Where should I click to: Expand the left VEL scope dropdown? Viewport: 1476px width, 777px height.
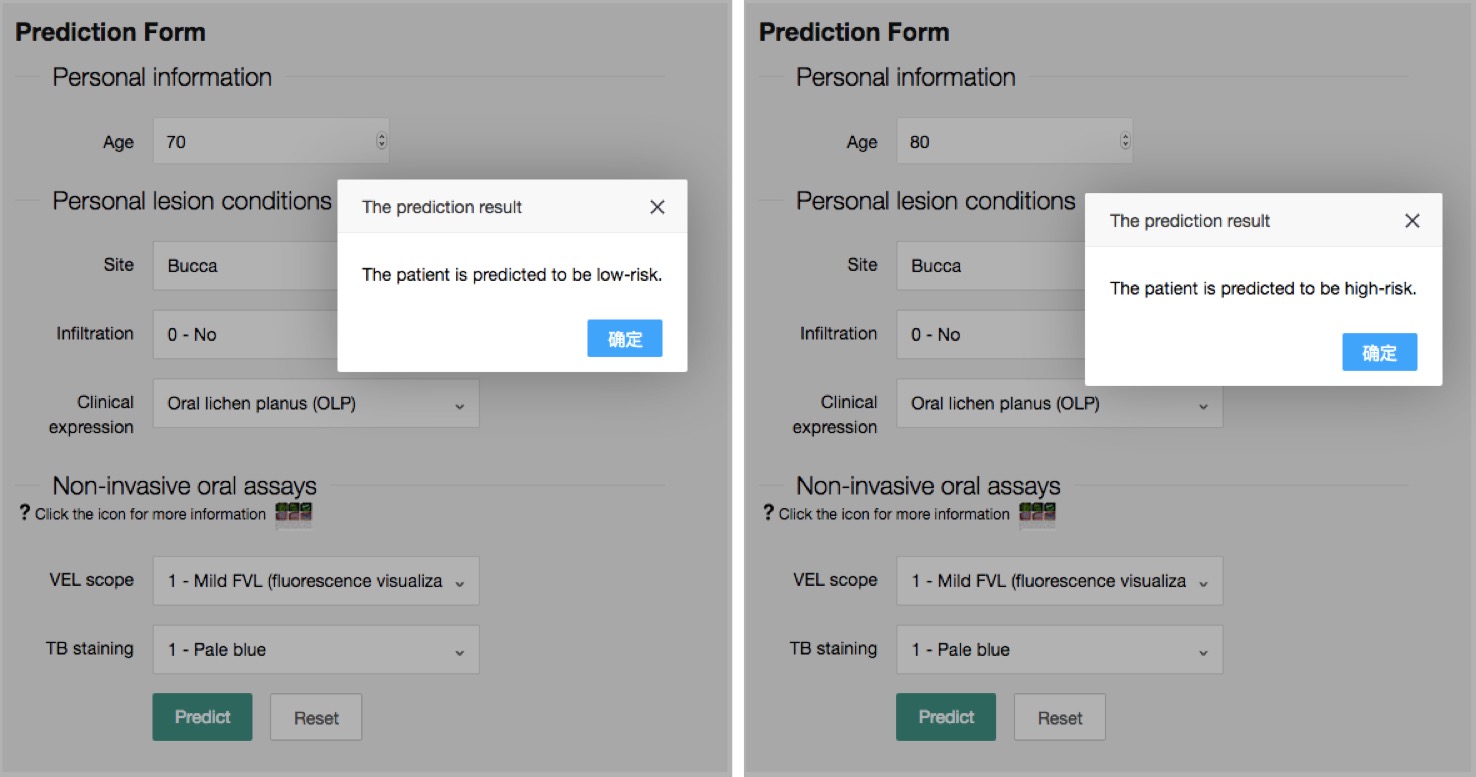click(315, 581)
